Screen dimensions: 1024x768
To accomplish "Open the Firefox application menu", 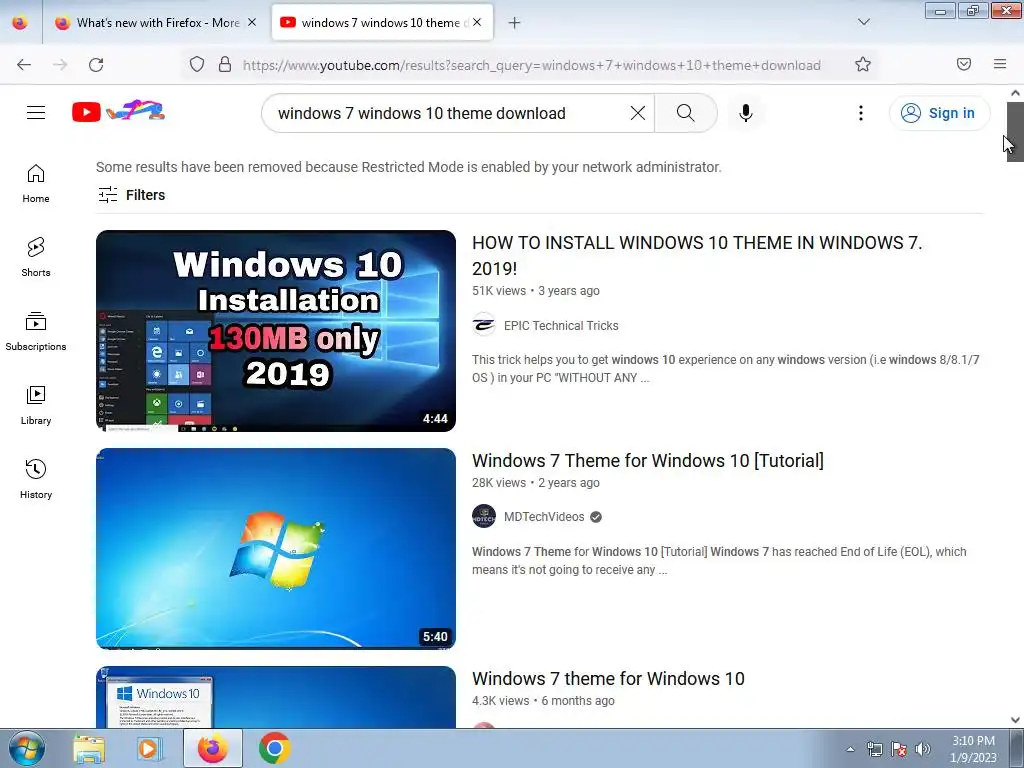I will point(1000,64).
